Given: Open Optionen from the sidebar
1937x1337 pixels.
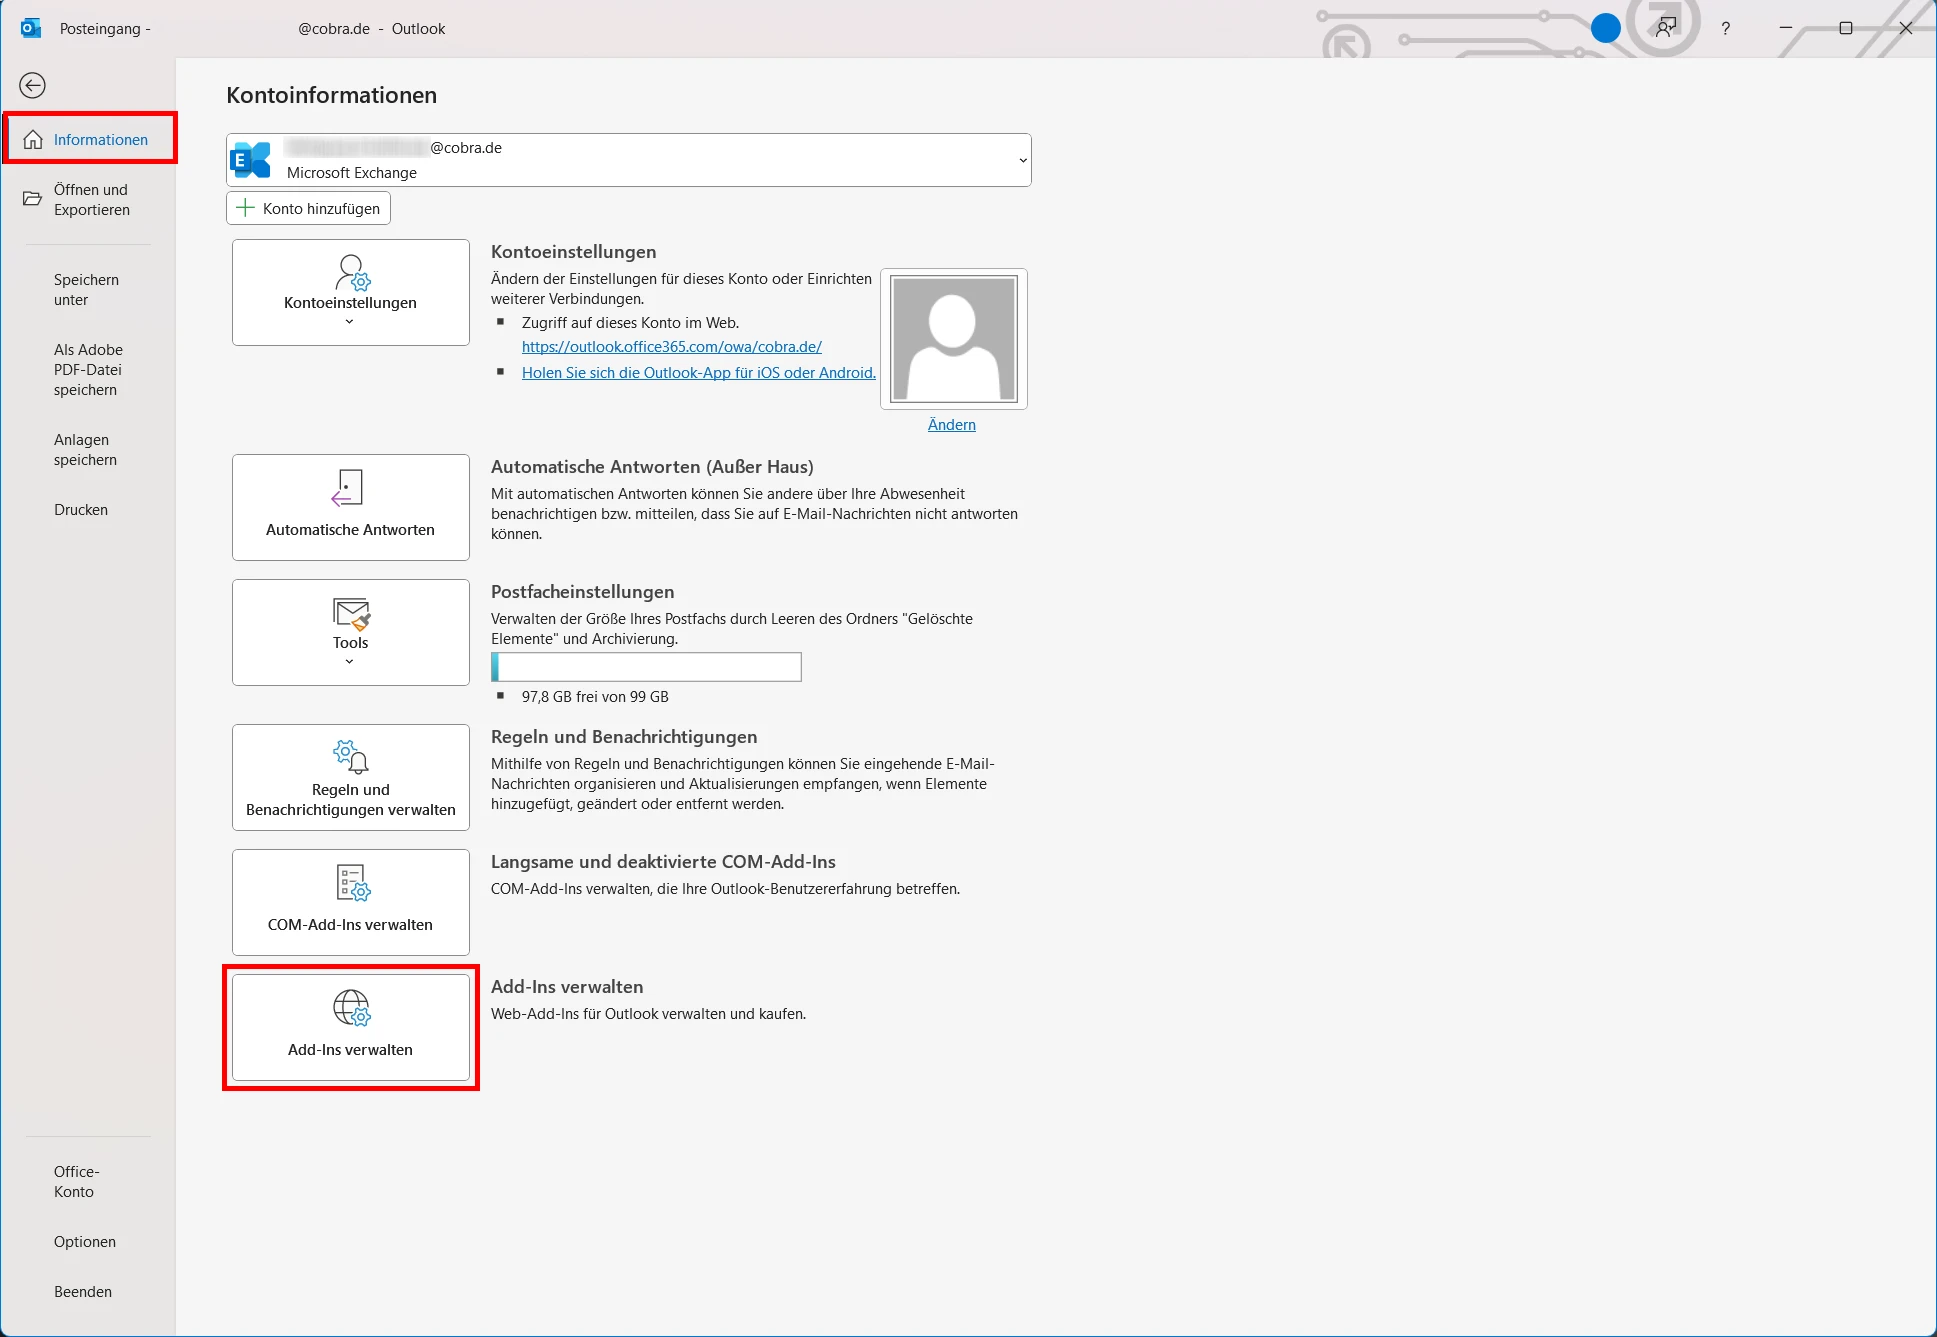Looking at the screenshot, I should tap(85, 1241).
